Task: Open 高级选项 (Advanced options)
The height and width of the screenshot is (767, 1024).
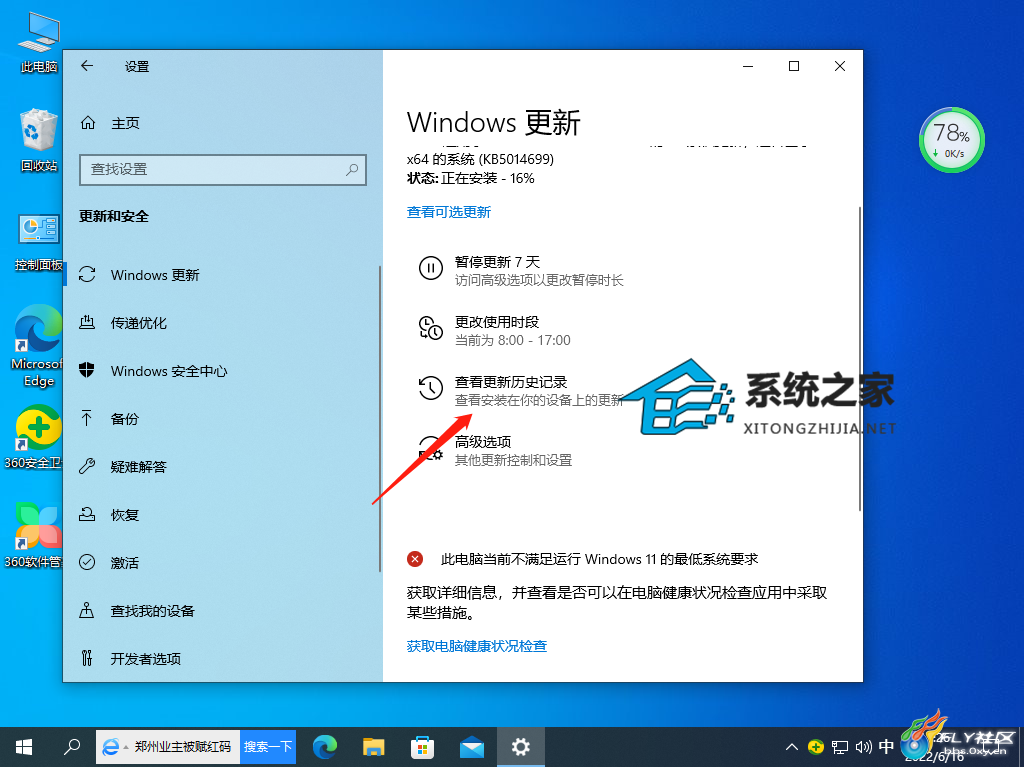Action: tap(495, 451)
